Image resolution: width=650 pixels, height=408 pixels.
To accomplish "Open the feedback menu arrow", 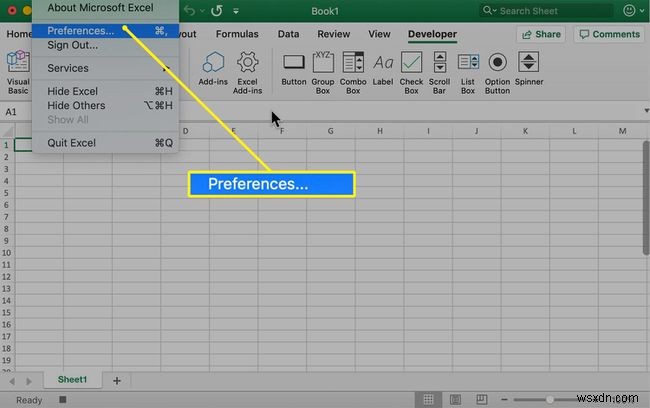I will pyautogui.click(x=642, y=10).
